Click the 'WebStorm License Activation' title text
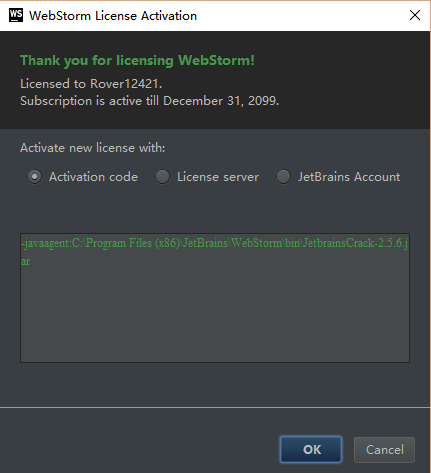 [x=113, y=16]
